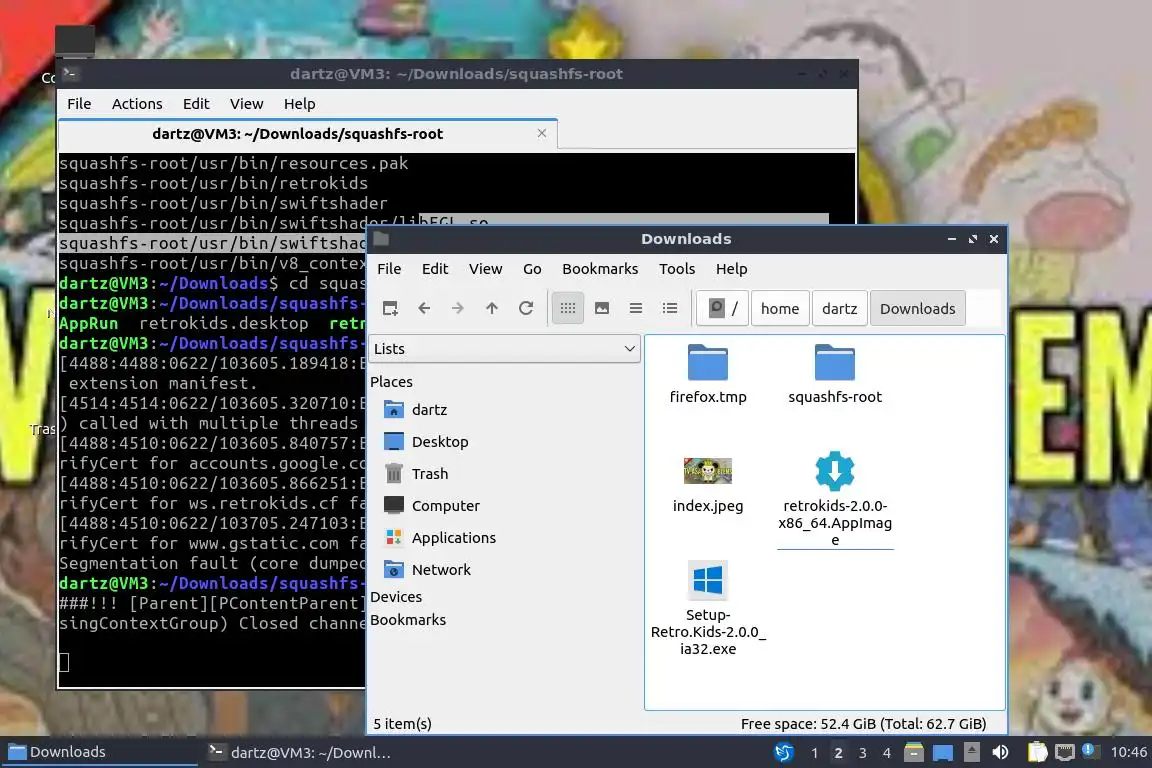
Task: Open the View menu in Downloads window
Action: pyautogui.click(x=486, y=269)
